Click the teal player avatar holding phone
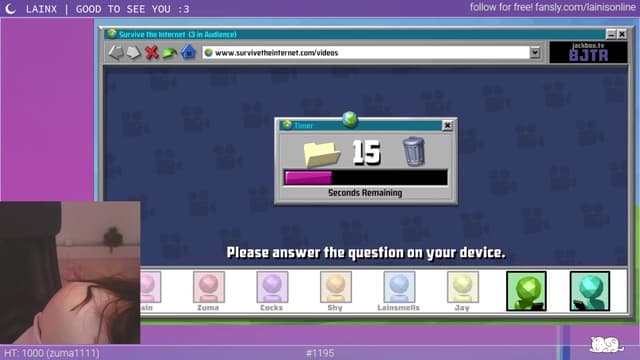This screenshot has width=640, height=360. (590, 291)
